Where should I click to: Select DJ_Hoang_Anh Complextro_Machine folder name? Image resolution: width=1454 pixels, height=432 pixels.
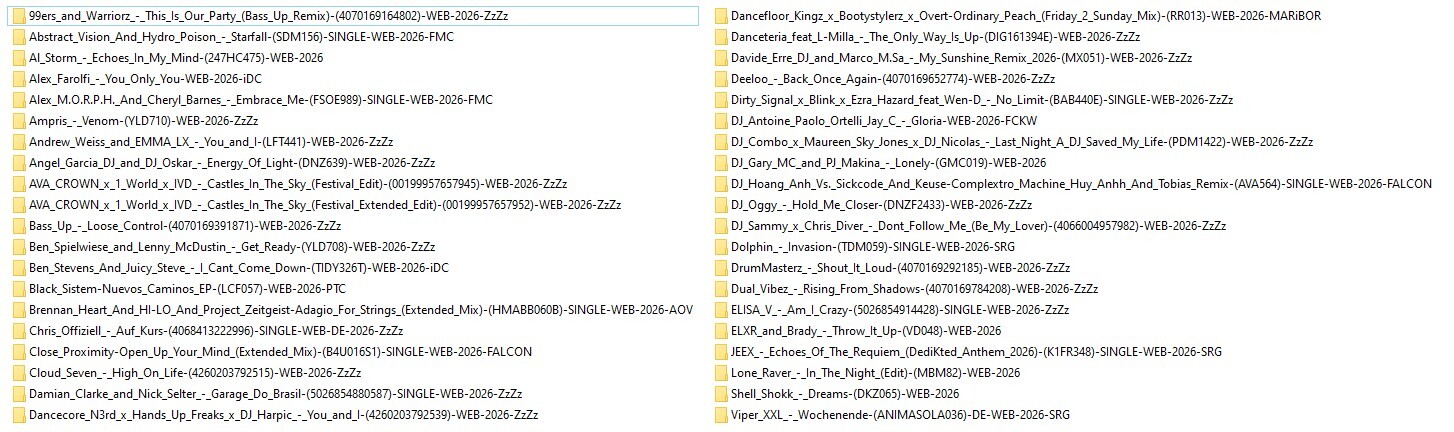(1081, 184)
